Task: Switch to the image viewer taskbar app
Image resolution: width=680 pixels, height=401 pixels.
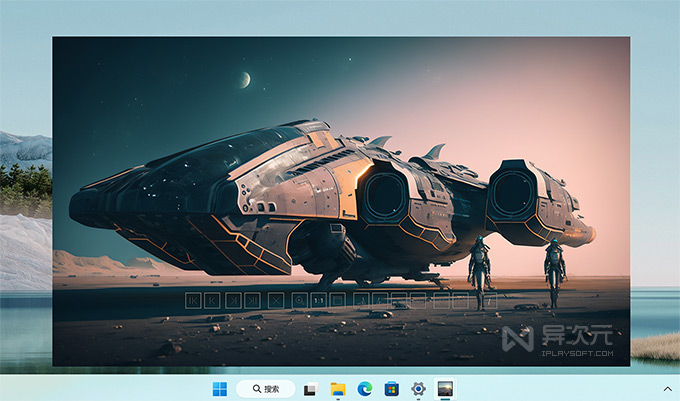Action: [x=446, y=389]
